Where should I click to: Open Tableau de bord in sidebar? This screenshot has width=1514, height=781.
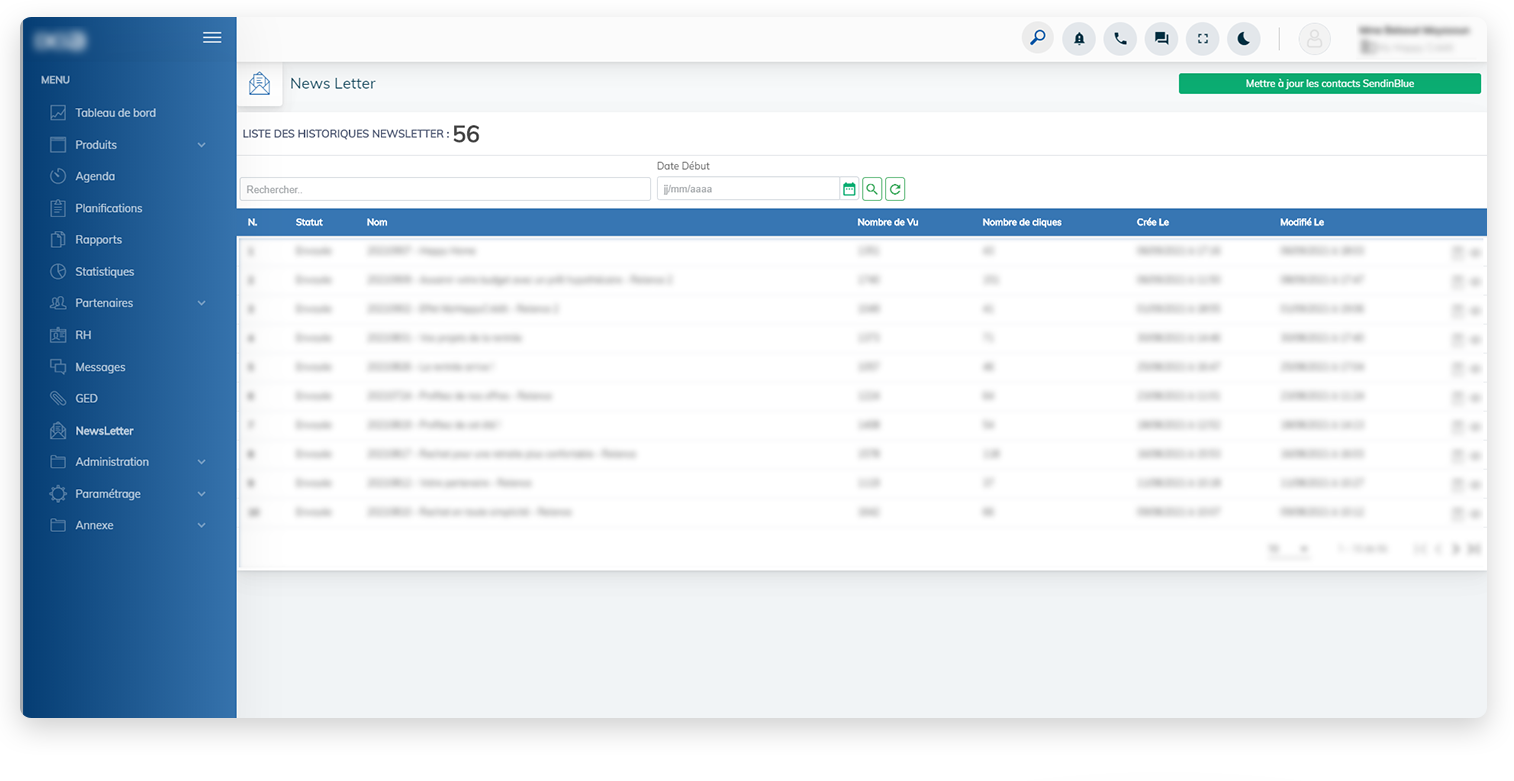pyautogui.click(x=115, y=113)
